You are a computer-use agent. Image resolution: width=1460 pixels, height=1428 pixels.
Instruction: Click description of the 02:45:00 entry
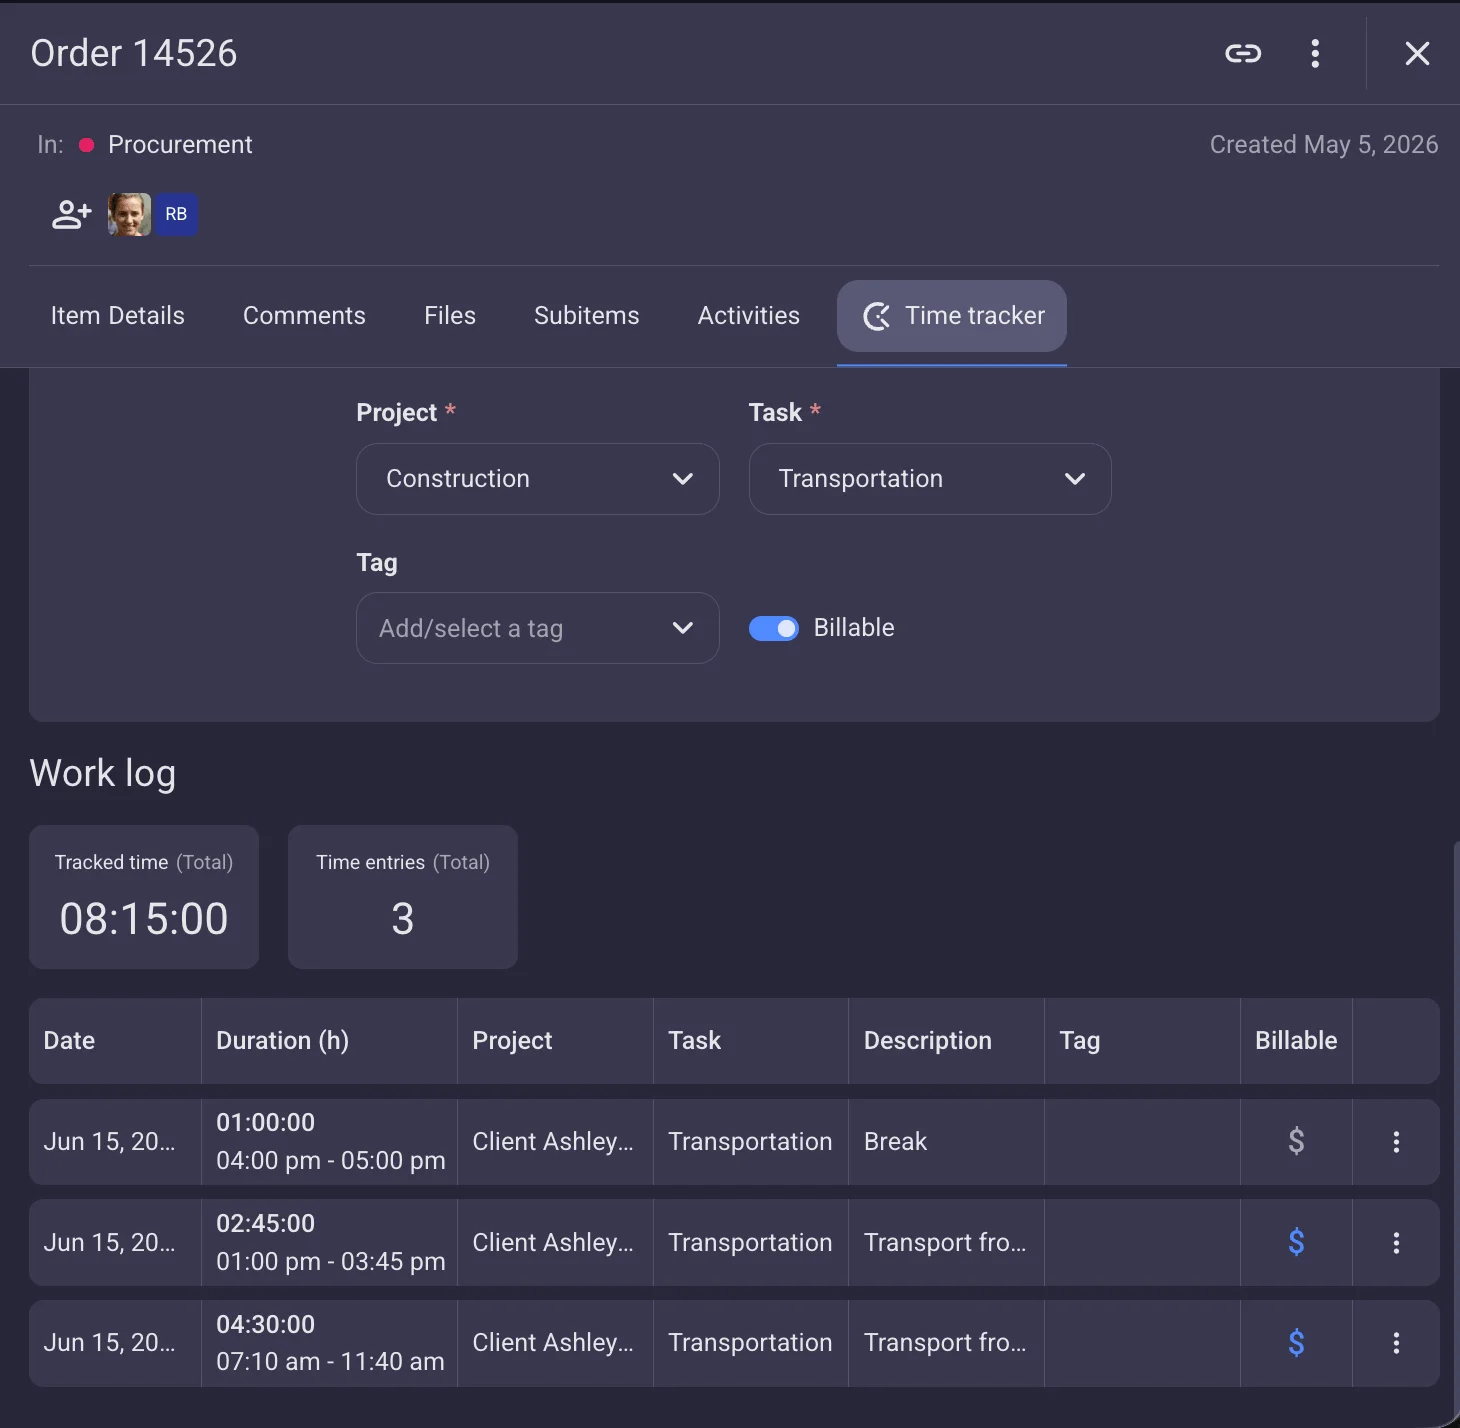point(946,1243)
